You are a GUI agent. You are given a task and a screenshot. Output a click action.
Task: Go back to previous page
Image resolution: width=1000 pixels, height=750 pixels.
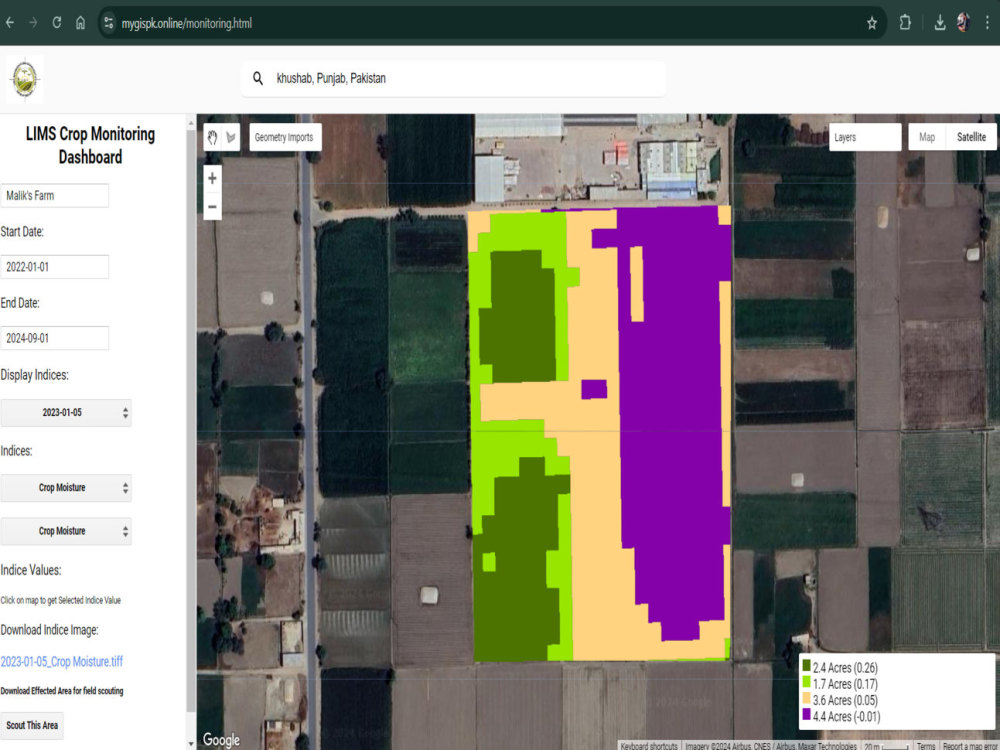(x=10, y=23)
